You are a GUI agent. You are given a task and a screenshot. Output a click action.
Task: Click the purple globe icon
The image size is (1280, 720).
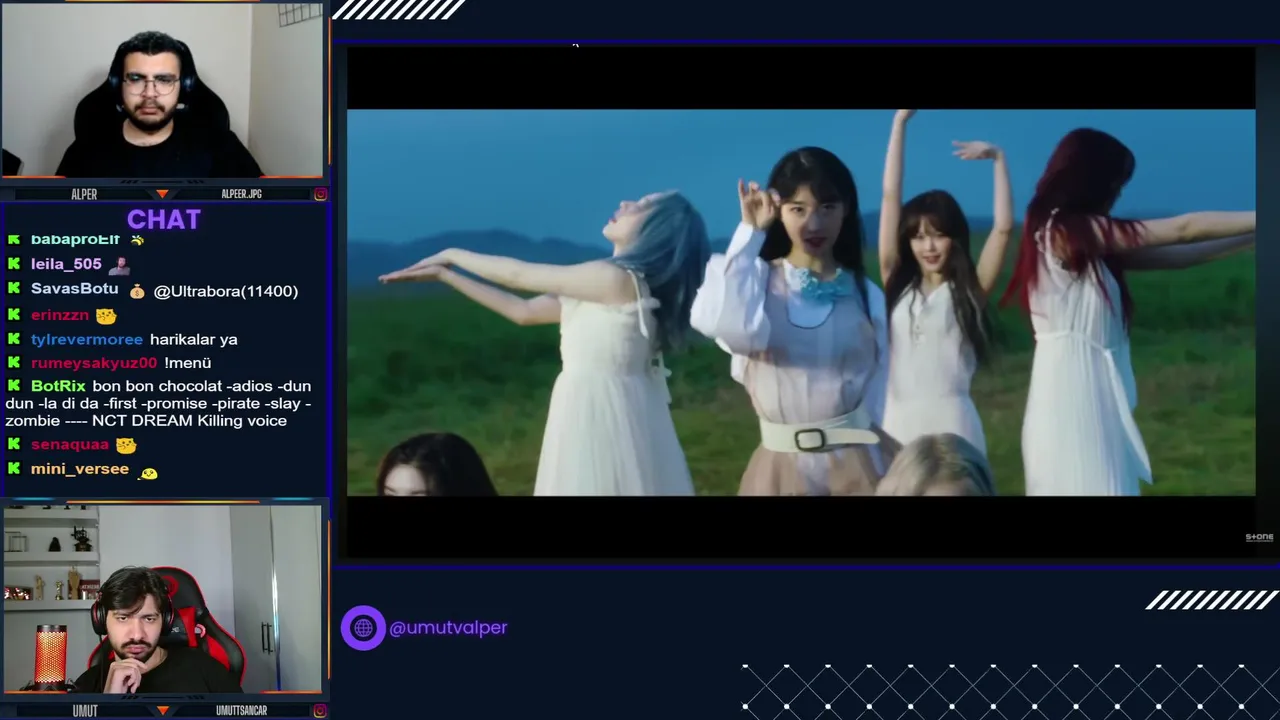[363, 628]
